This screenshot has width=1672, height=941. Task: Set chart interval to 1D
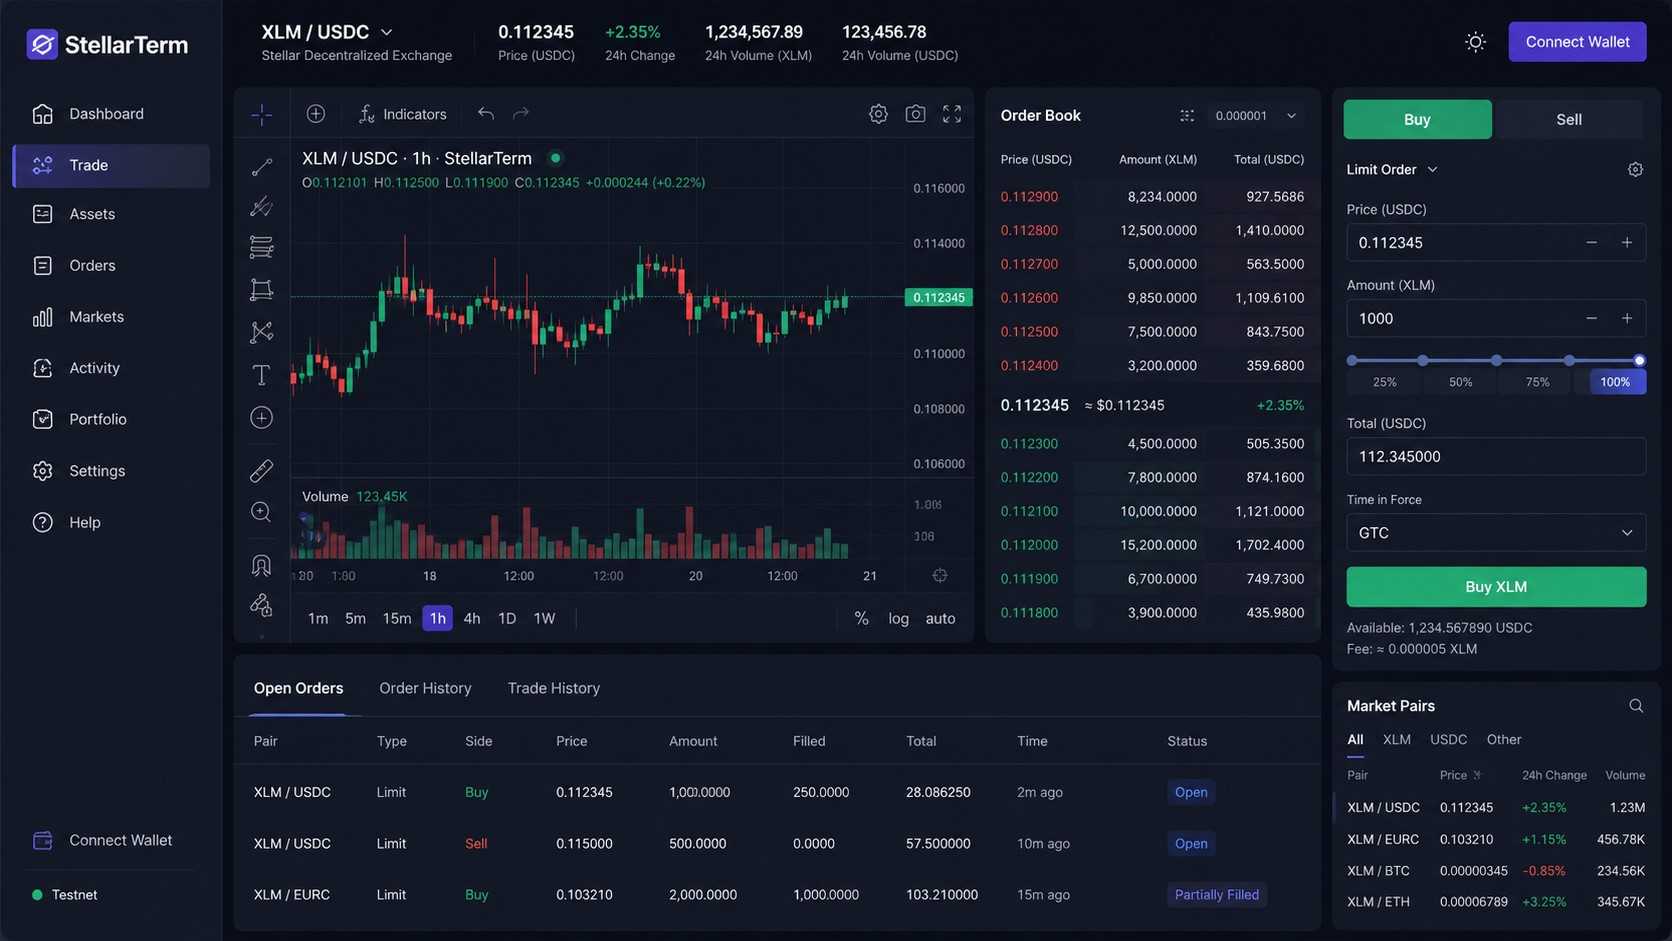coord(507,619)
